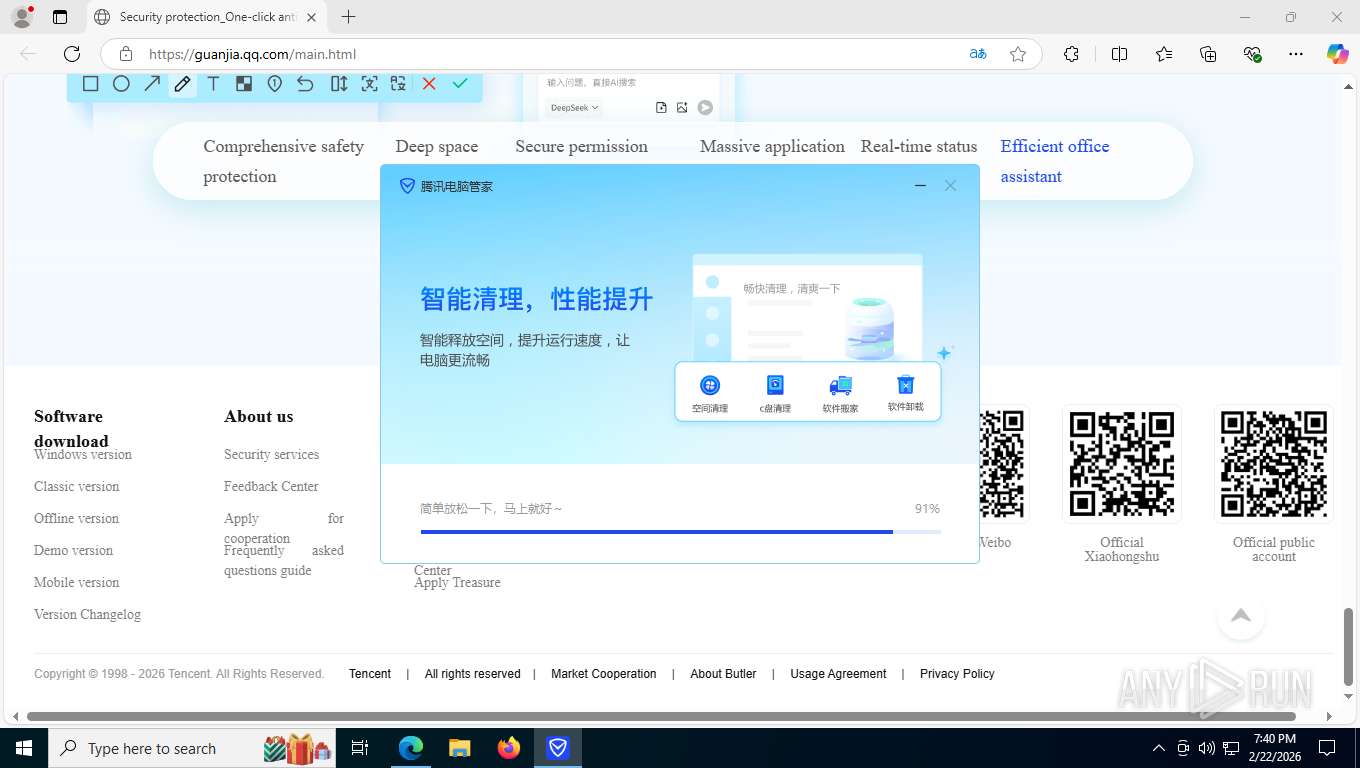Click the translate screenshot icon
The width and height of the screenshot is (1360, 768).
pyautogui.click(x=398, y=84)
